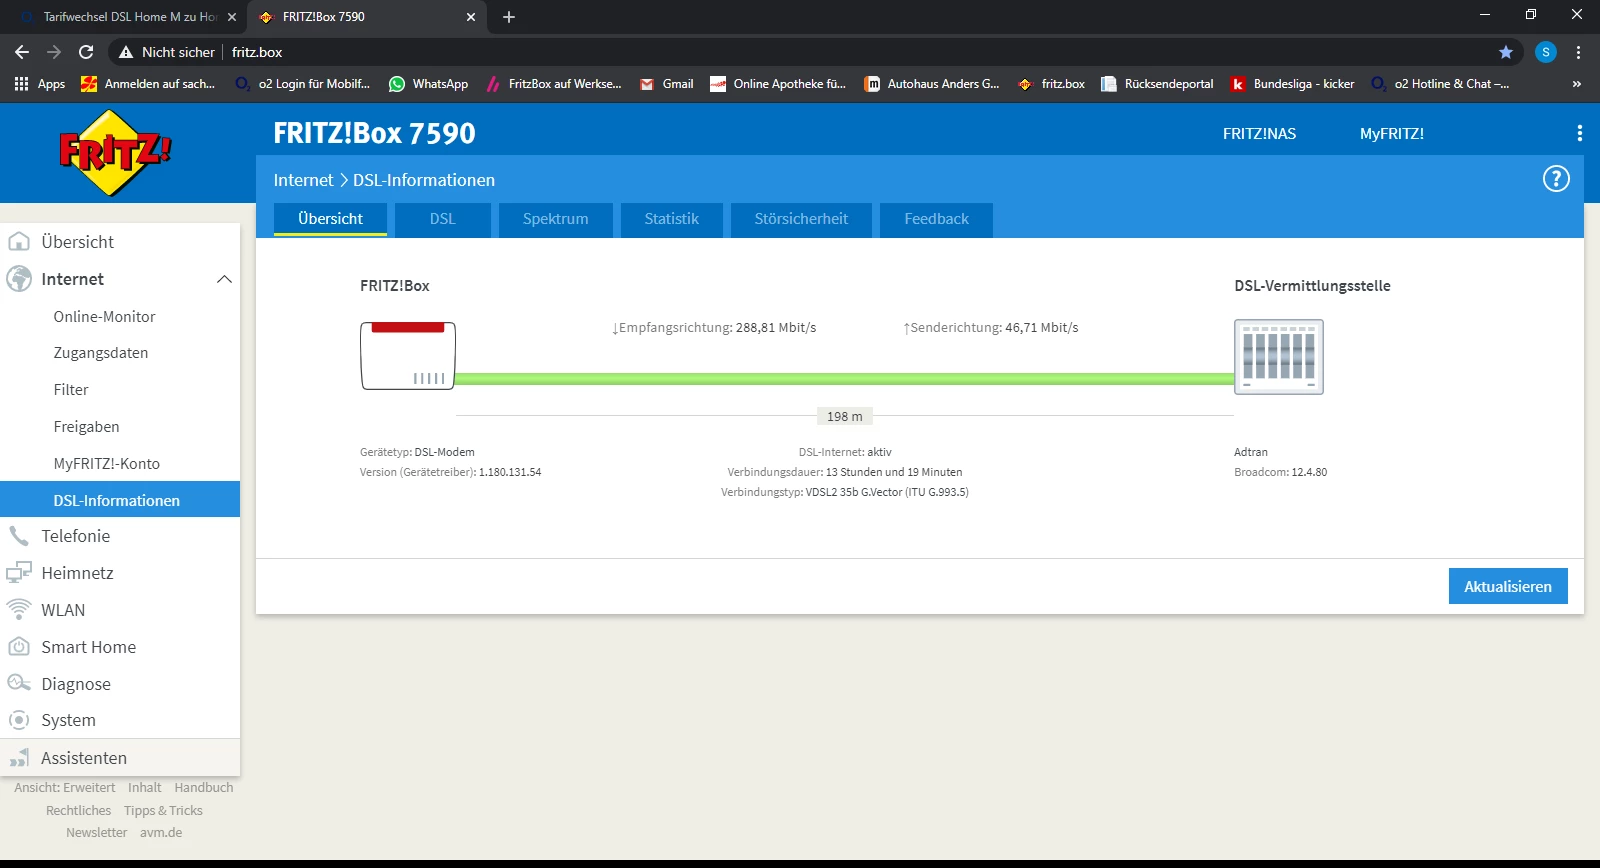Open the help question mark icon
The image size is (1600, 868).
(x=1556, y=179)
